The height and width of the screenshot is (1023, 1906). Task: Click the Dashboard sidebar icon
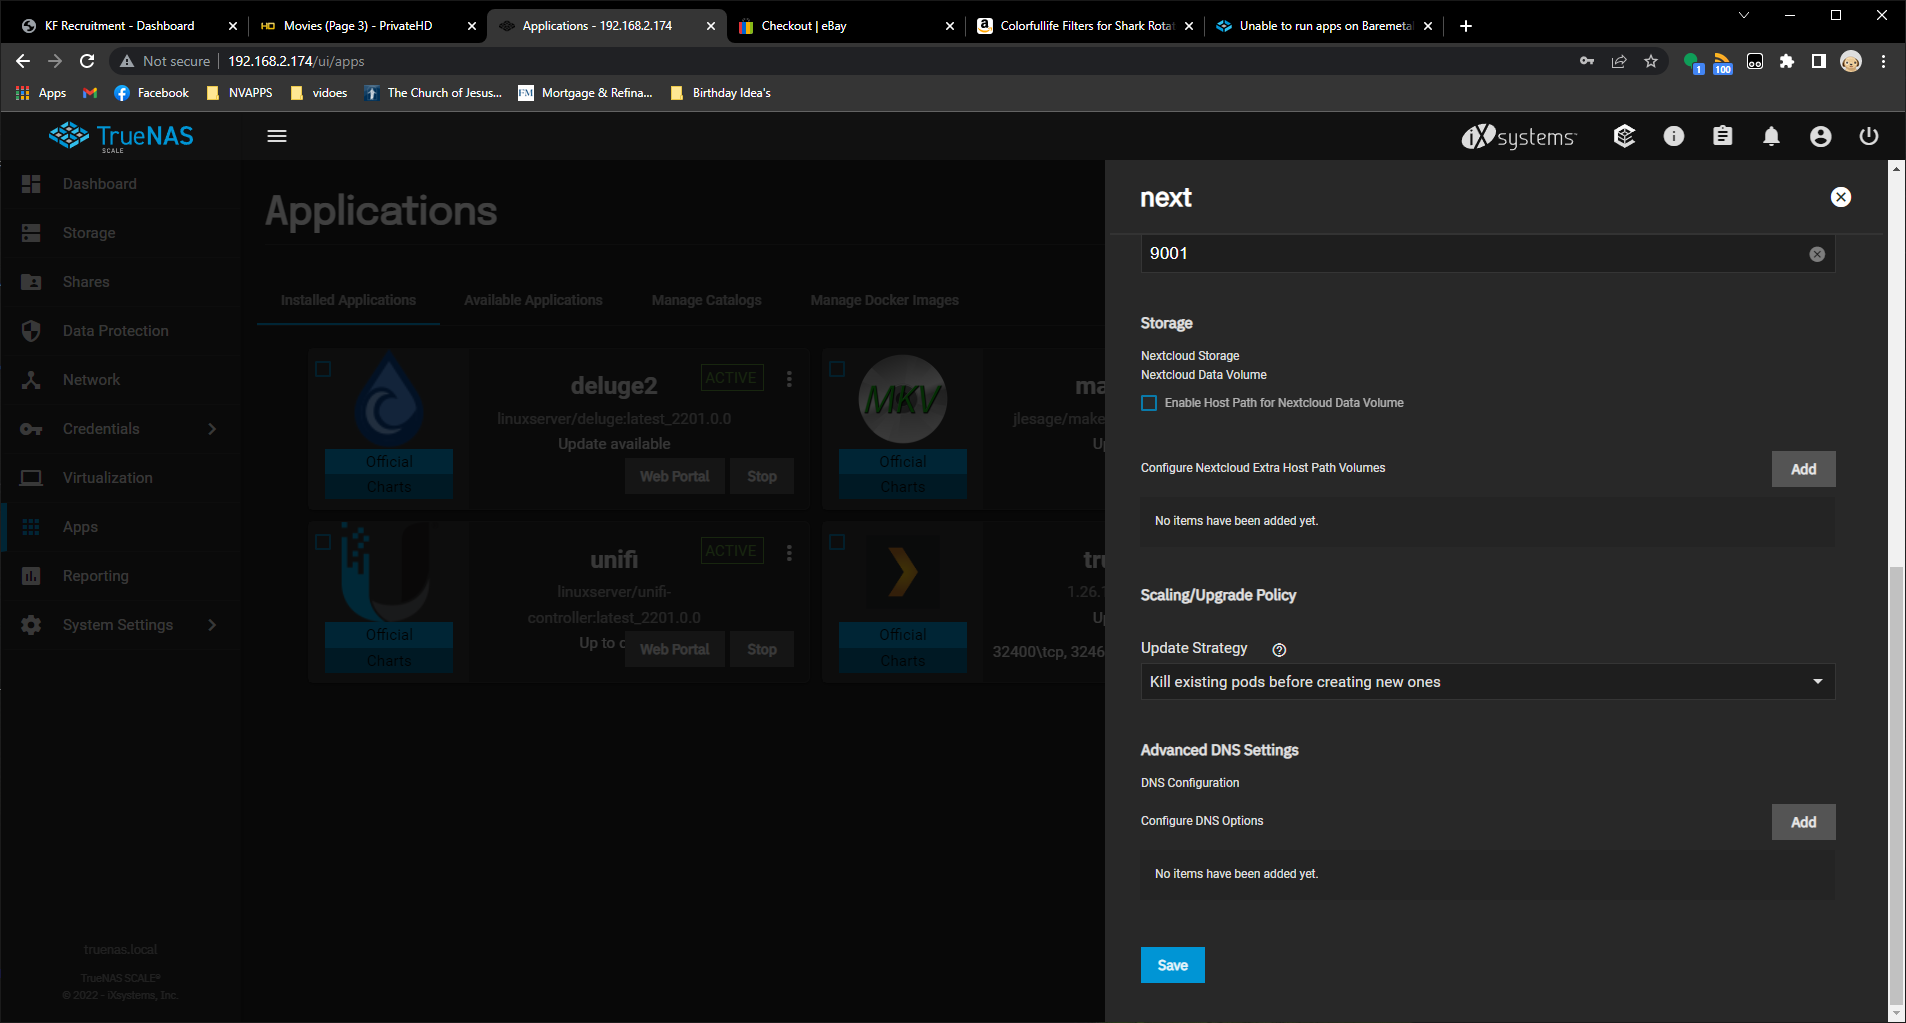click(x=31, y=184)
